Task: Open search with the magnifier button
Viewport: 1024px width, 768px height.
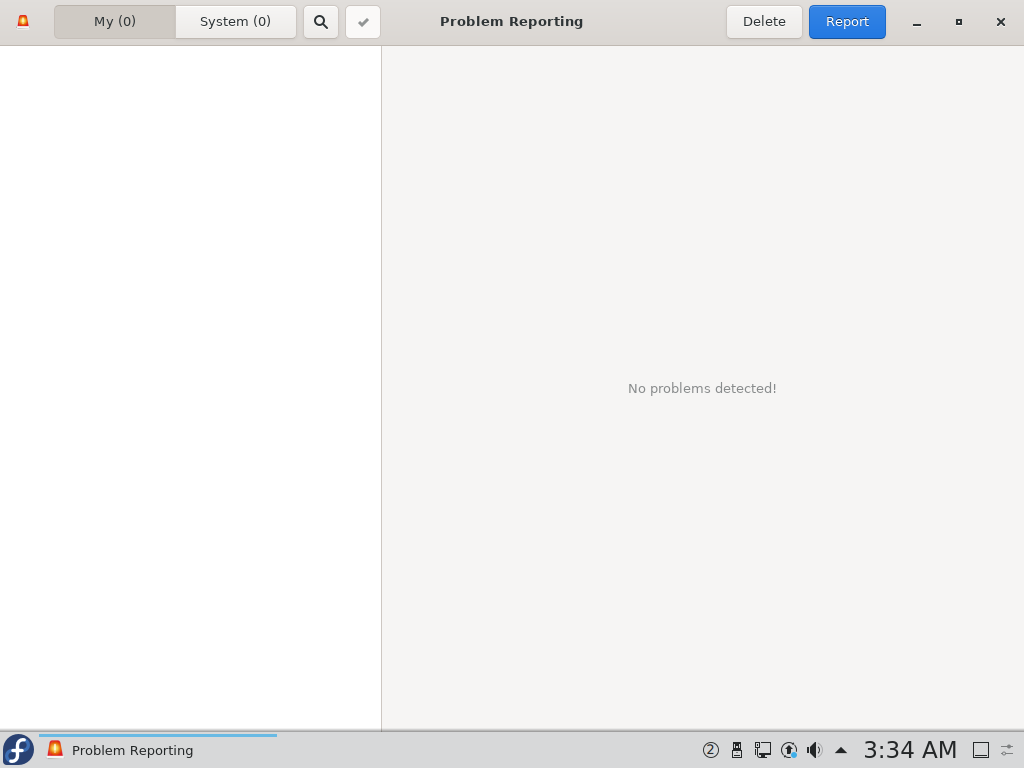Action: tap(321, 22)
